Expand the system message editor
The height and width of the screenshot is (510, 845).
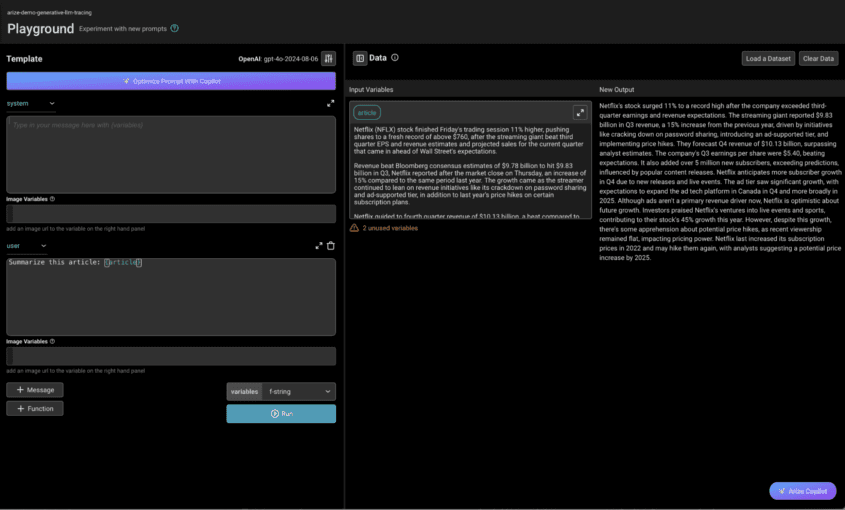(330, 104)
